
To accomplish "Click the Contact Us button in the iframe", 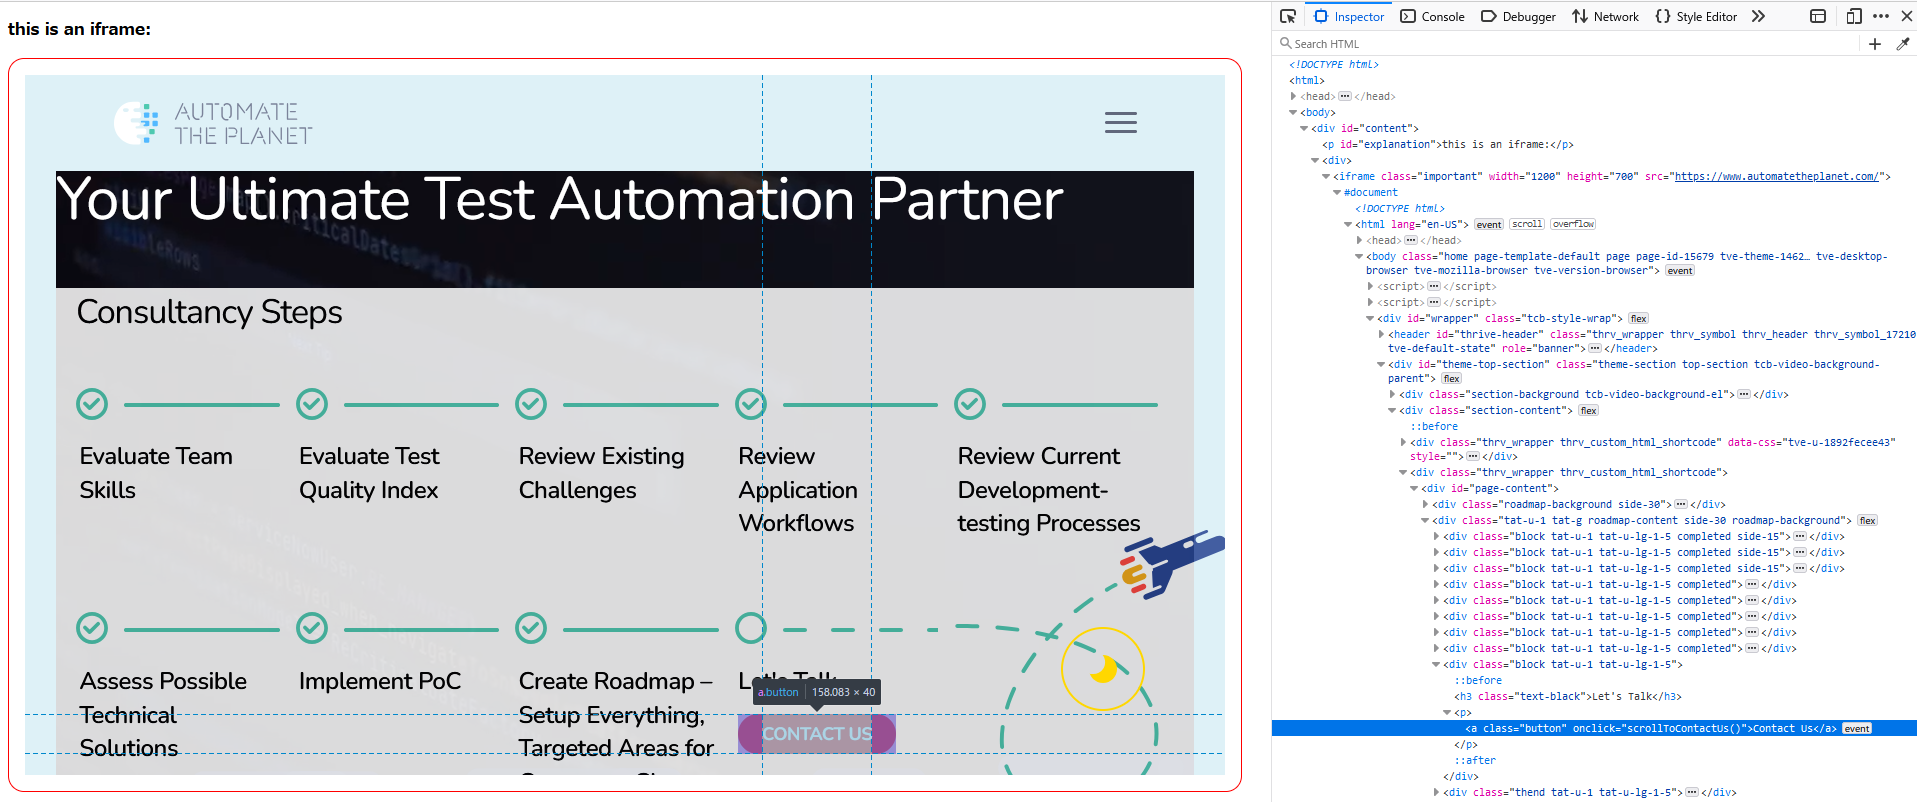I will point(817,734).
